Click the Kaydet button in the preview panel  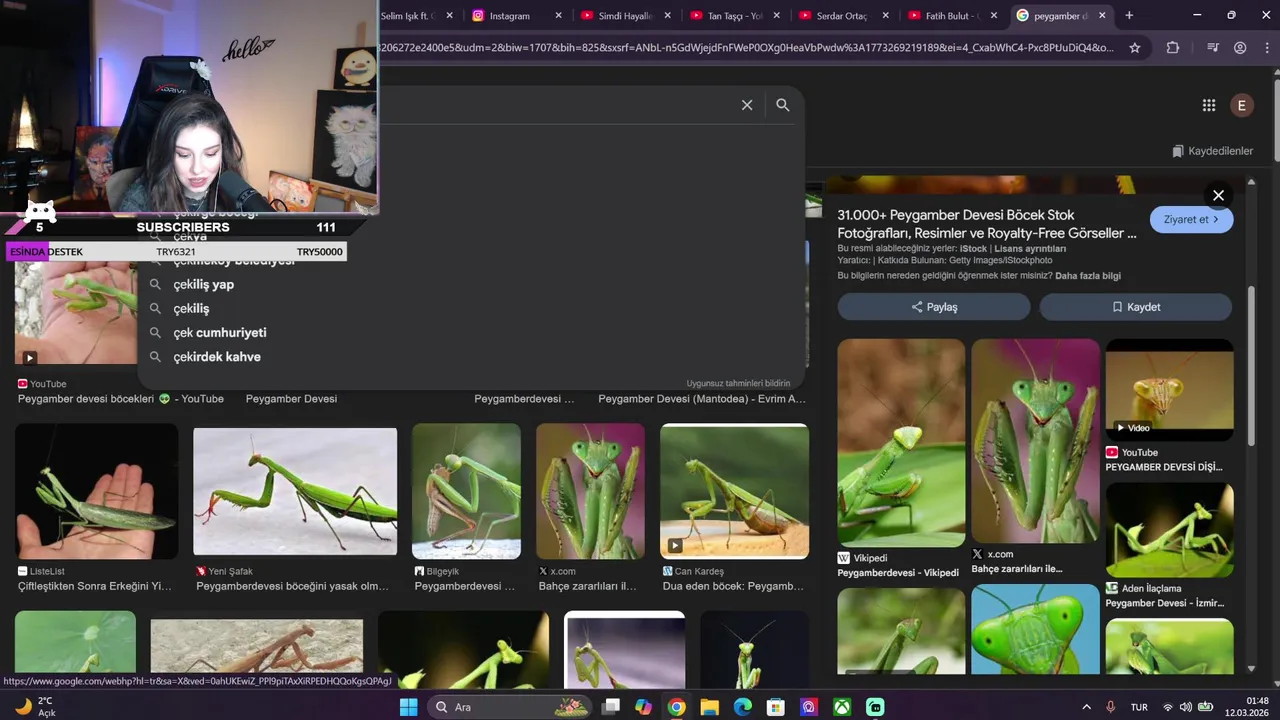(x=1136, y=307)
